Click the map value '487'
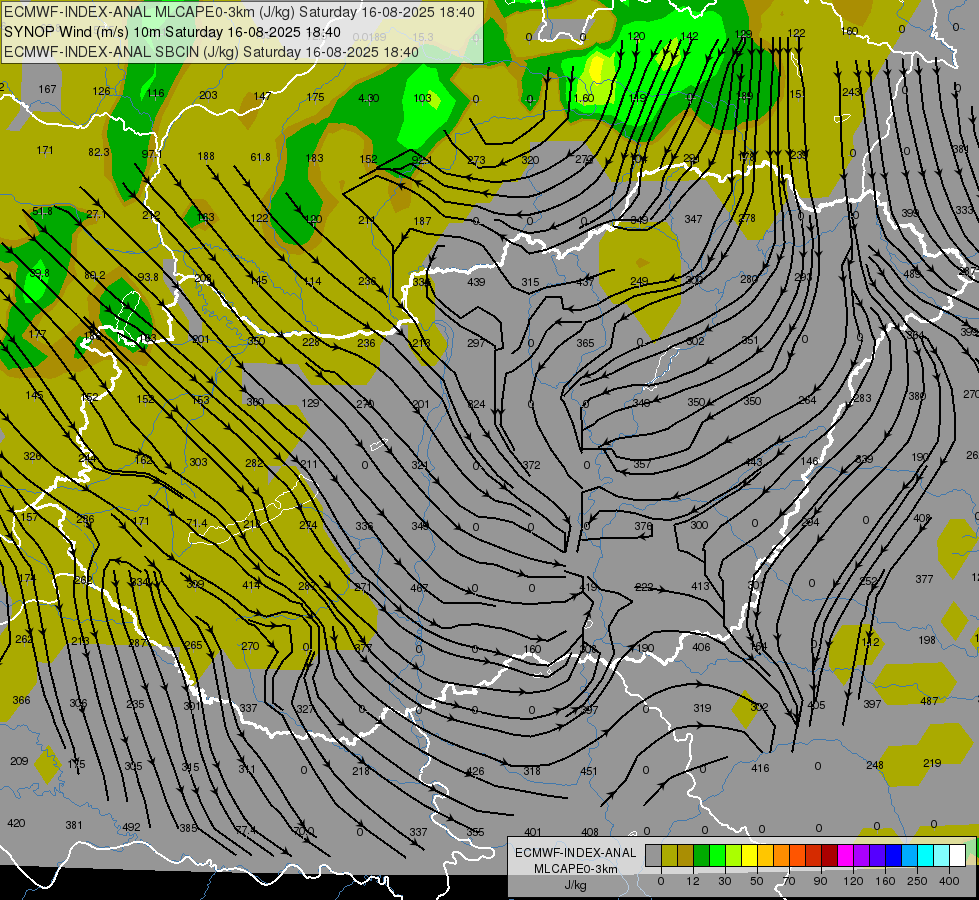The image size is (979, 900). point(929,701)
